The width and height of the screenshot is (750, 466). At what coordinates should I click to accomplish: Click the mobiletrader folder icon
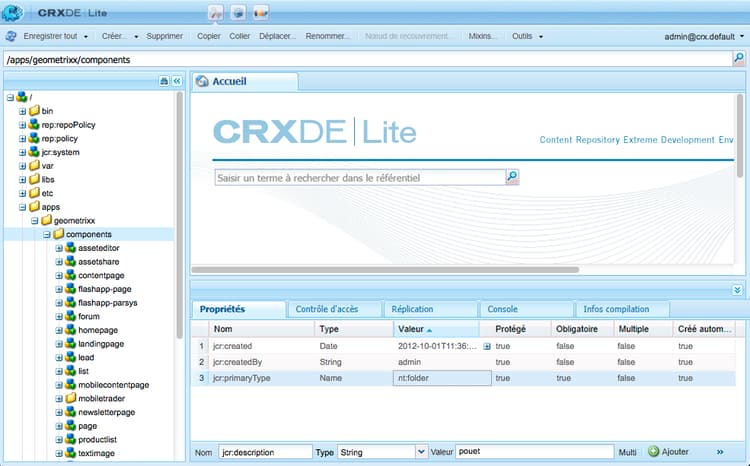point(71,398)
